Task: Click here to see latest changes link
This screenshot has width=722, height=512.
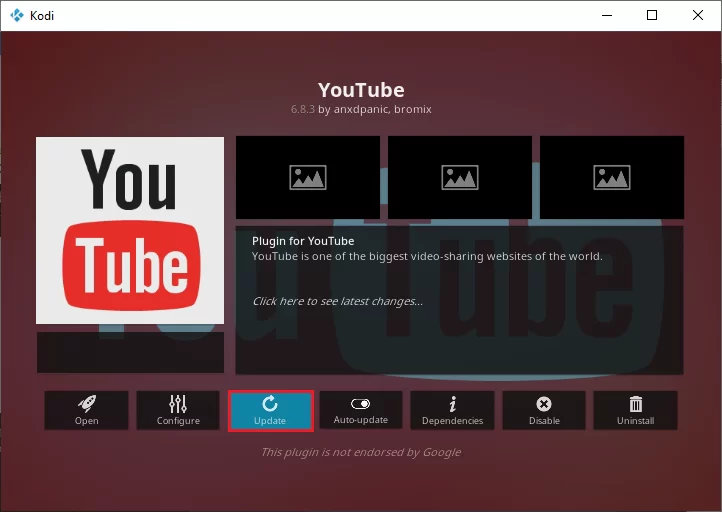Action: click(338, 301)
